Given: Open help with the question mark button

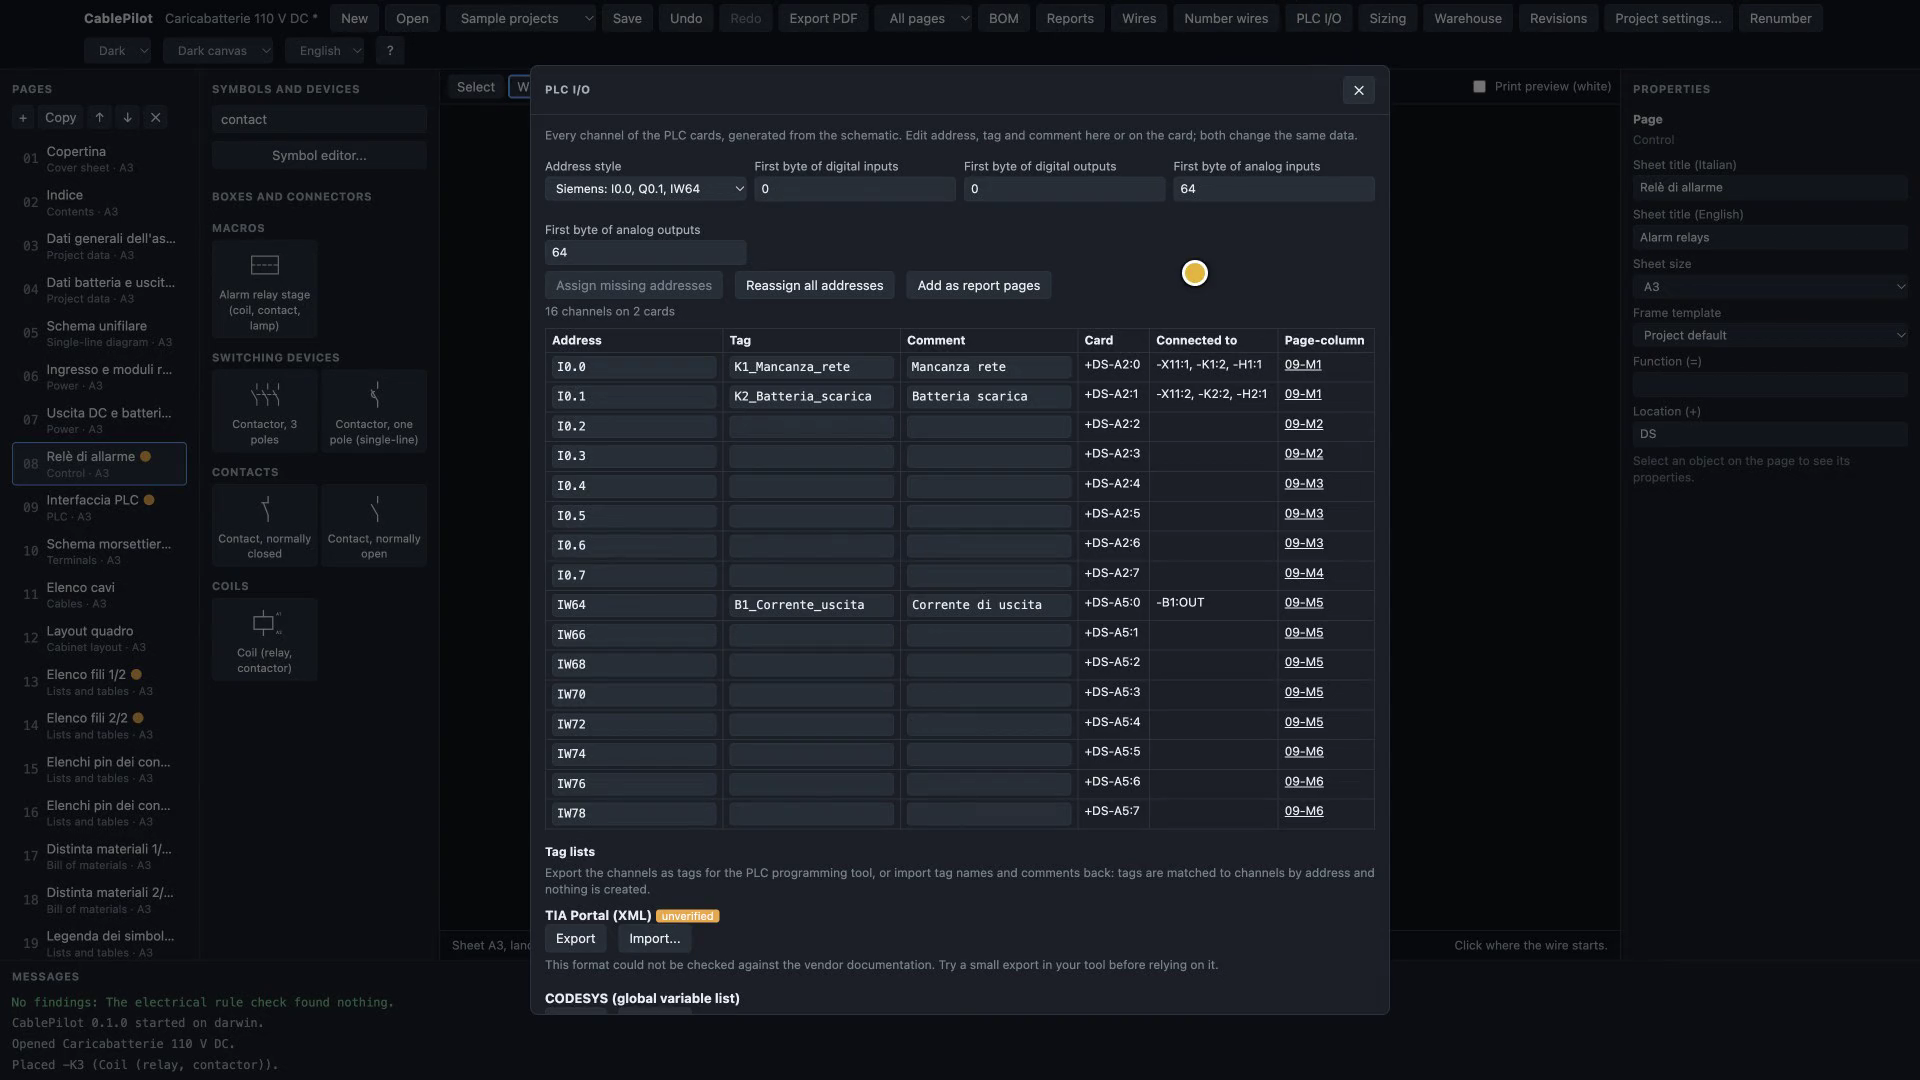Looking at the screenshot, I should tap(390, 51).
